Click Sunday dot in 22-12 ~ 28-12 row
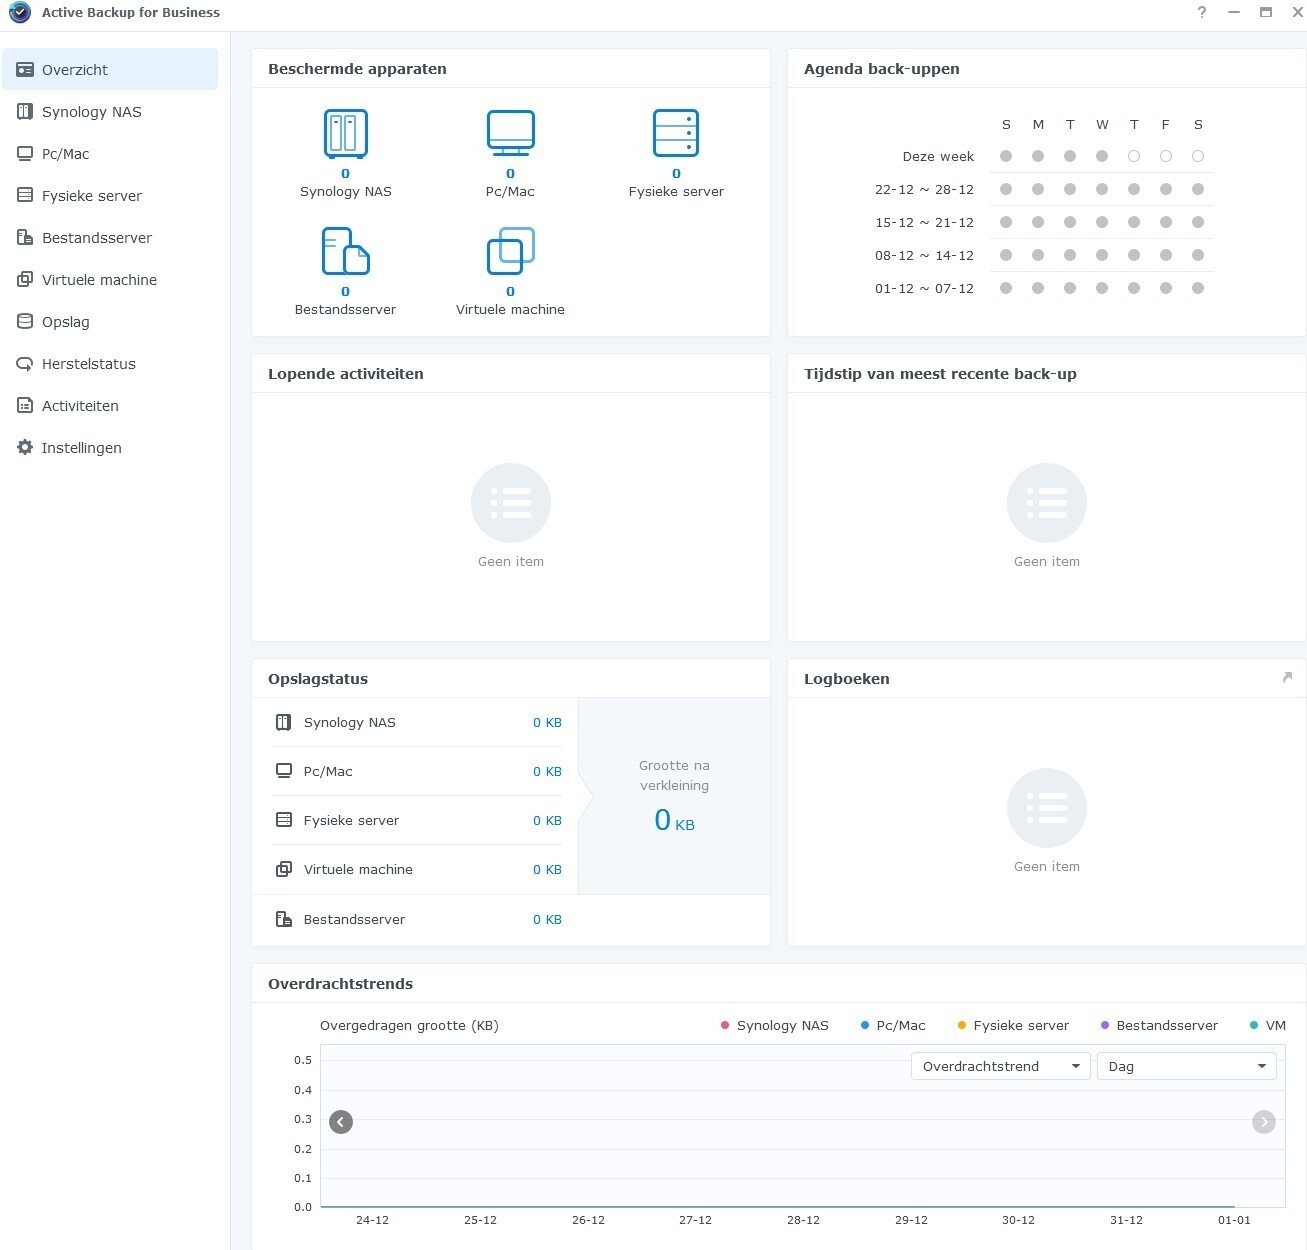Image resolution: width=1307 pixels, height=1250 pixels. [1006, 189]
